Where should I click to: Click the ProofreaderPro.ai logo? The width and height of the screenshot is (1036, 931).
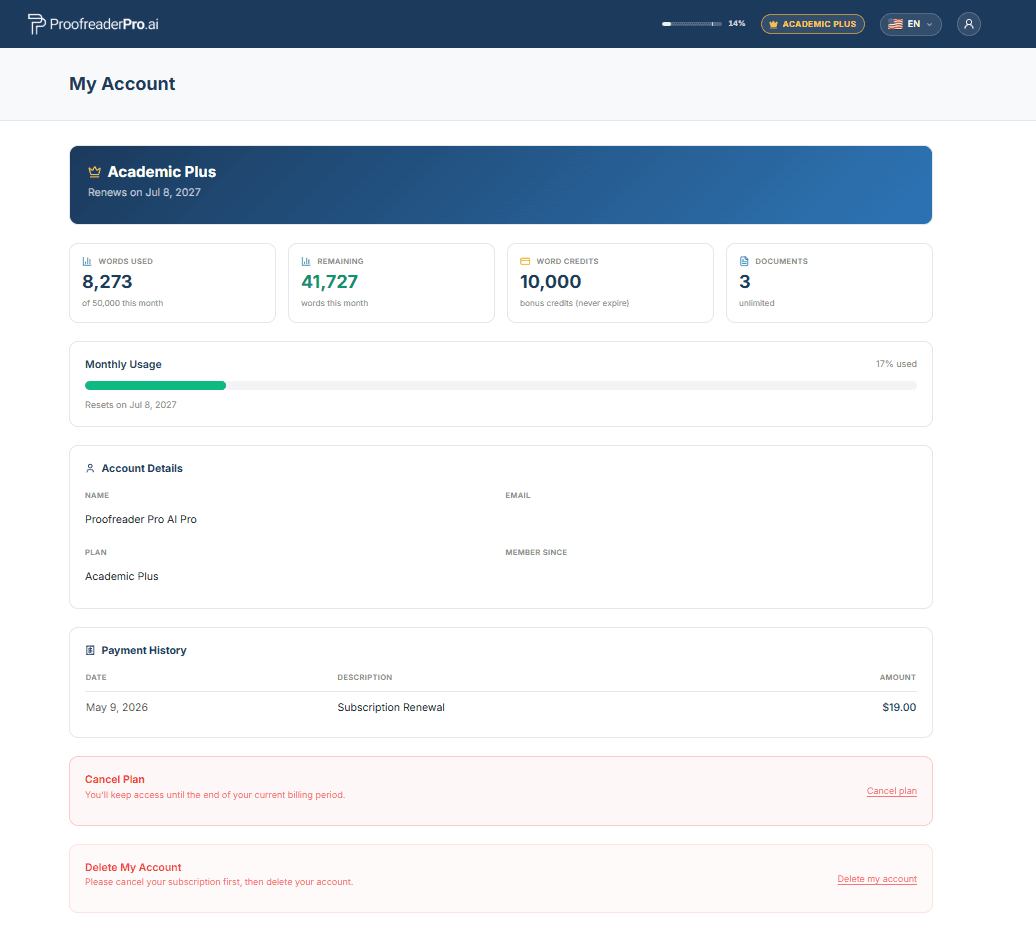click(x=93, y=24)
